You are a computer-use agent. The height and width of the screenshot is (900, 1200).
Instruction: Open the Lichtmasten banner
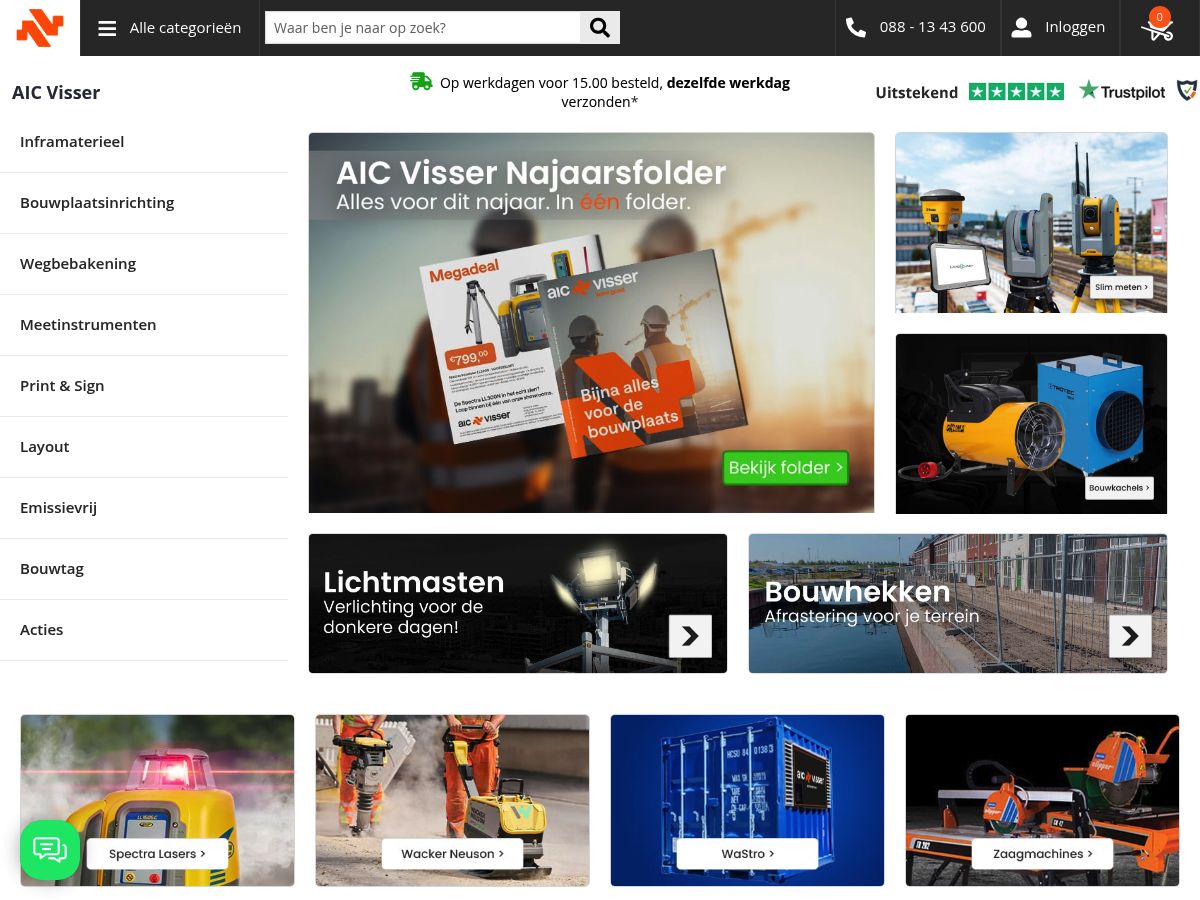pyautogui.click(x=518, y=603)
